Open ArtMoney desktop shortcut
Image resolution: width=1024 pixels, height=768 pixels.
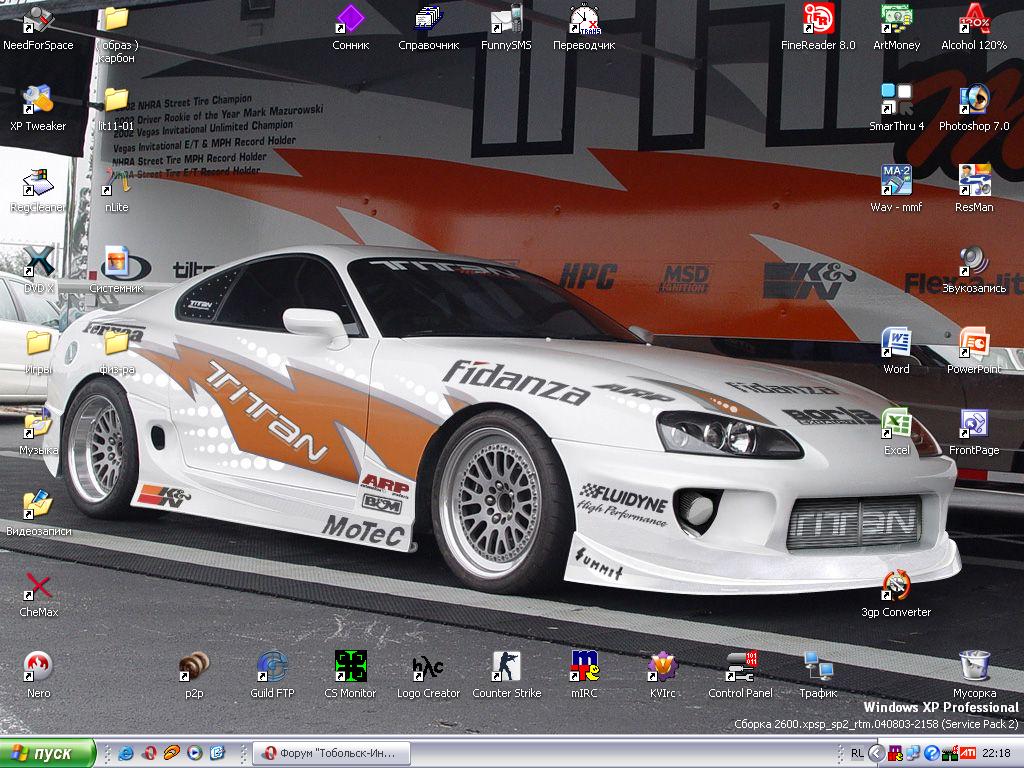pos(896,28)
